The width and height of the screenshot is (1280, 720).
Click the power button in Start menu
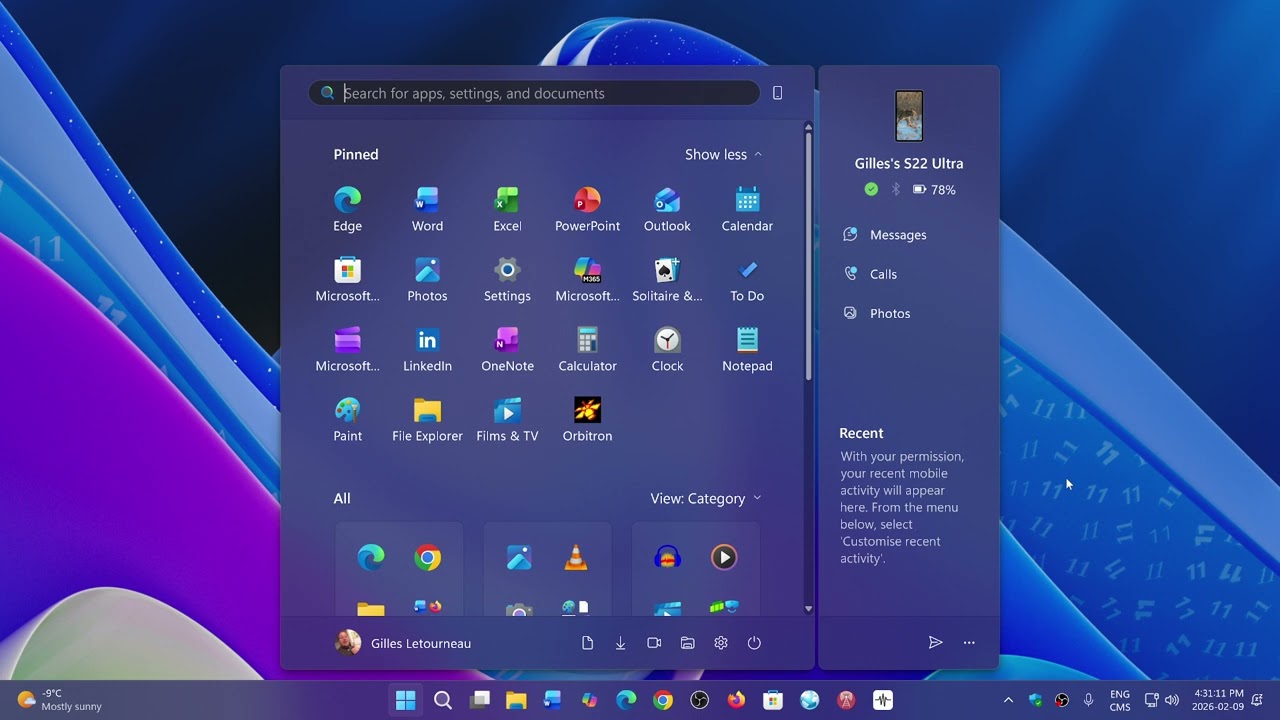coord(754,643)
